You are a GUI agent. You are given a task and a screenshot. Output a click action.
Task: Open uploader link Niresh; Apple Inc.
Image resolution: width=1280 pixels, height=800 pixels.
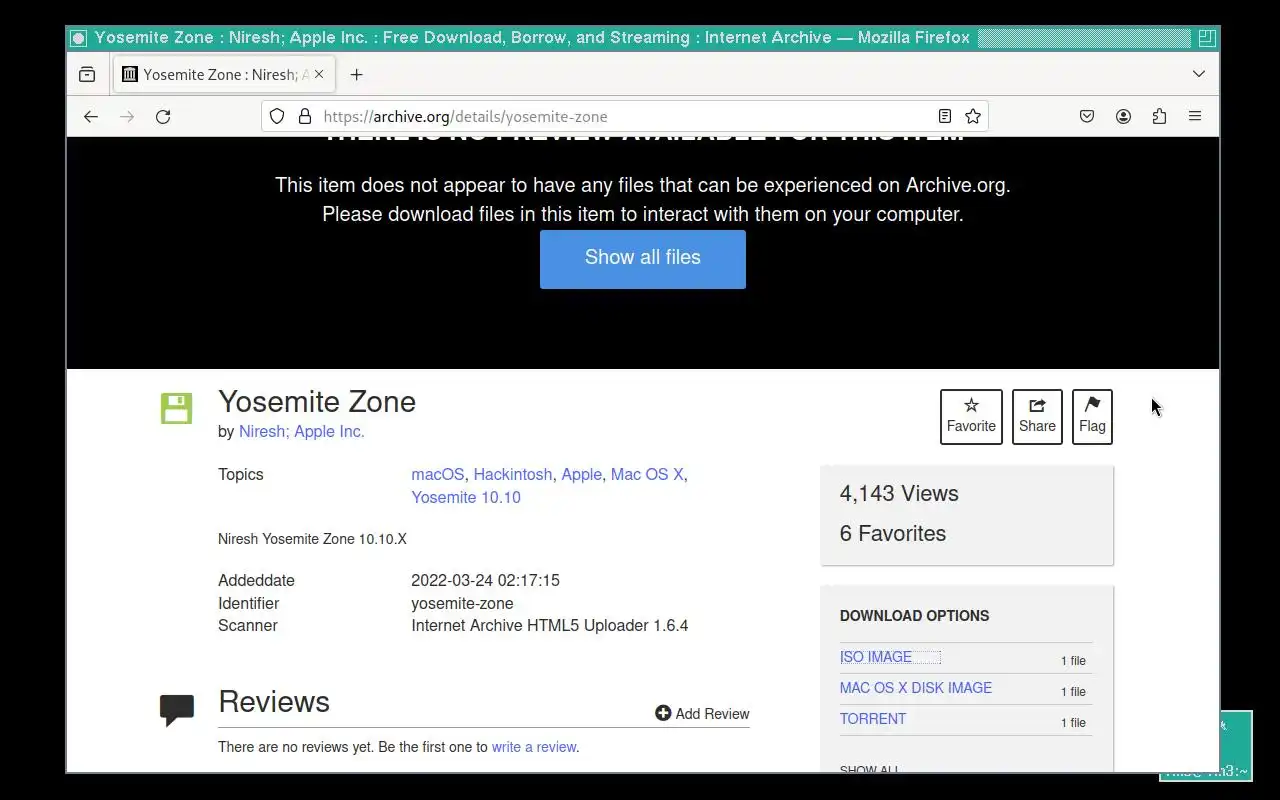302,431
